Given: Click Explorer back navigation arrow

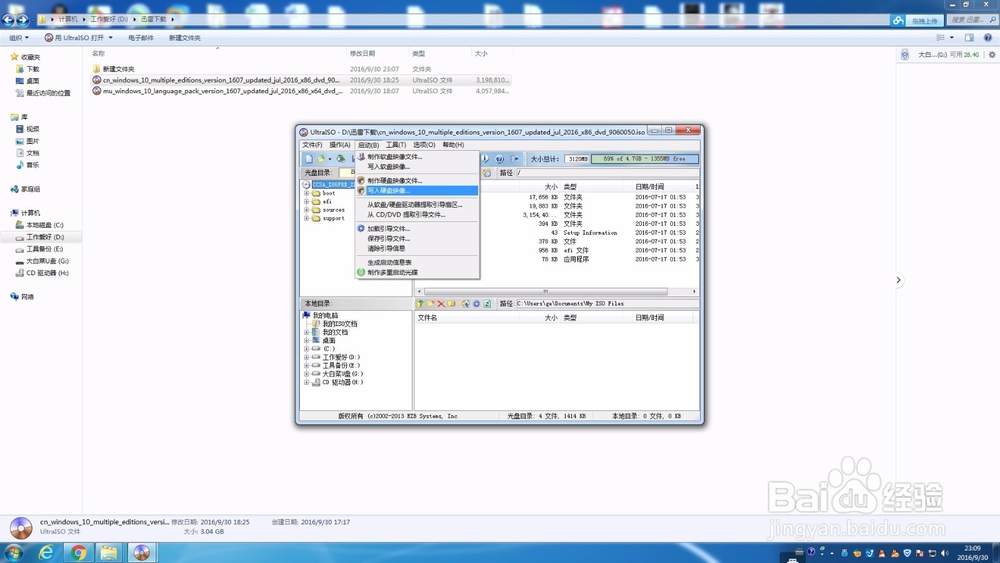Looking at the screenshot, I should pos(8,20).
